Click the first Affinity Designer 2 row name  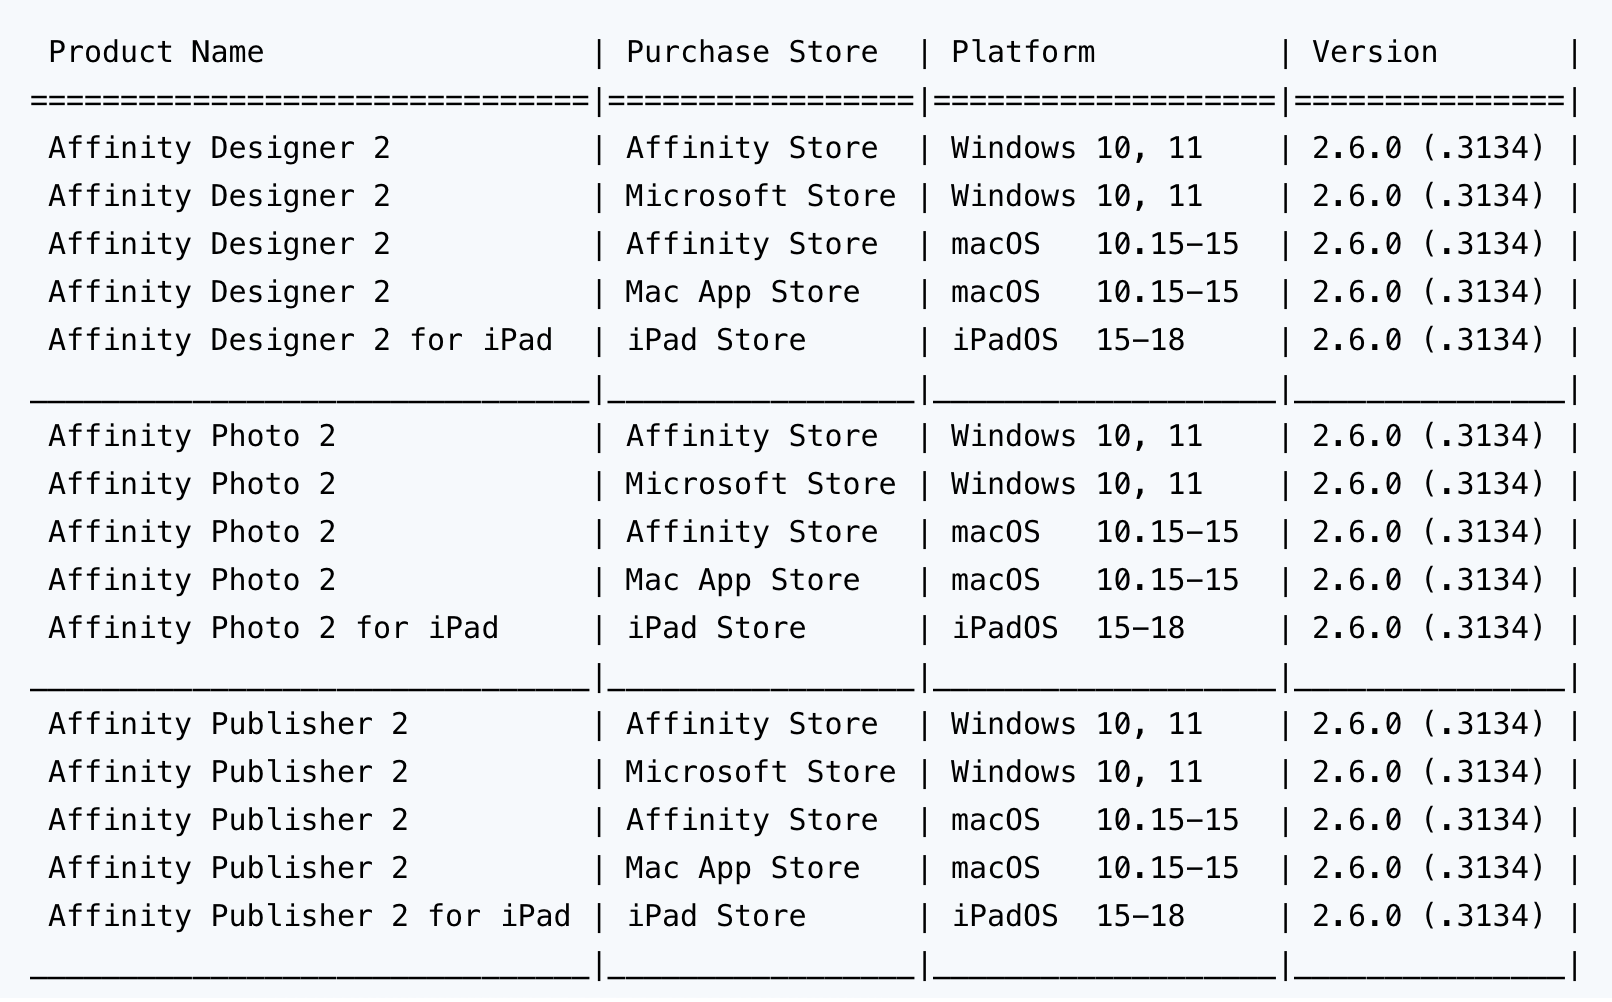[219, 148]
